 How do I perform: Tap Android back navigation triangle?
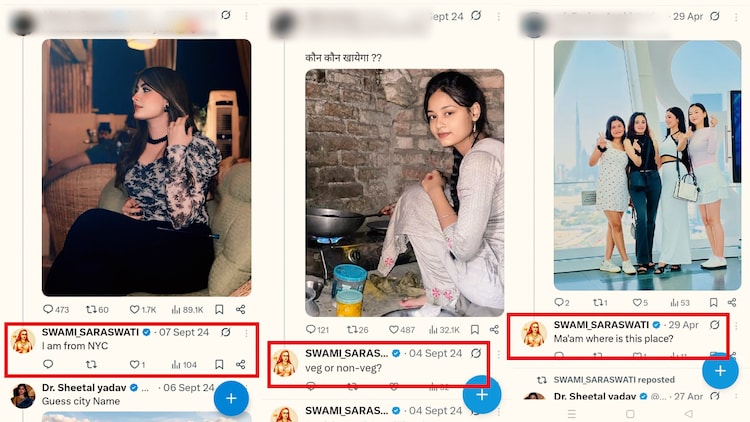click(x=688, y=413)
